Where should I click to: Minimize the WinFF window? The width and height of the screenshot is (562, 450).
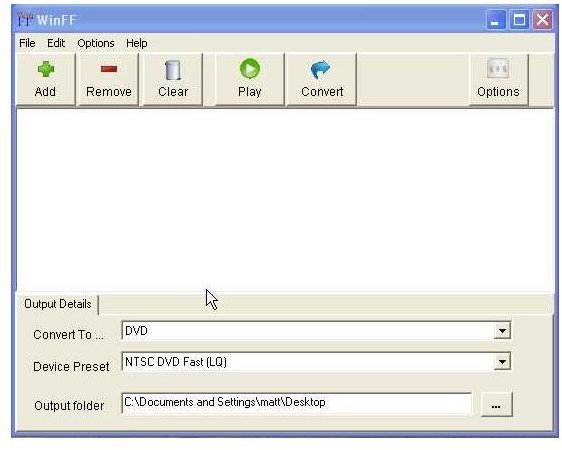pyautogui.click(x=496, y=20)
